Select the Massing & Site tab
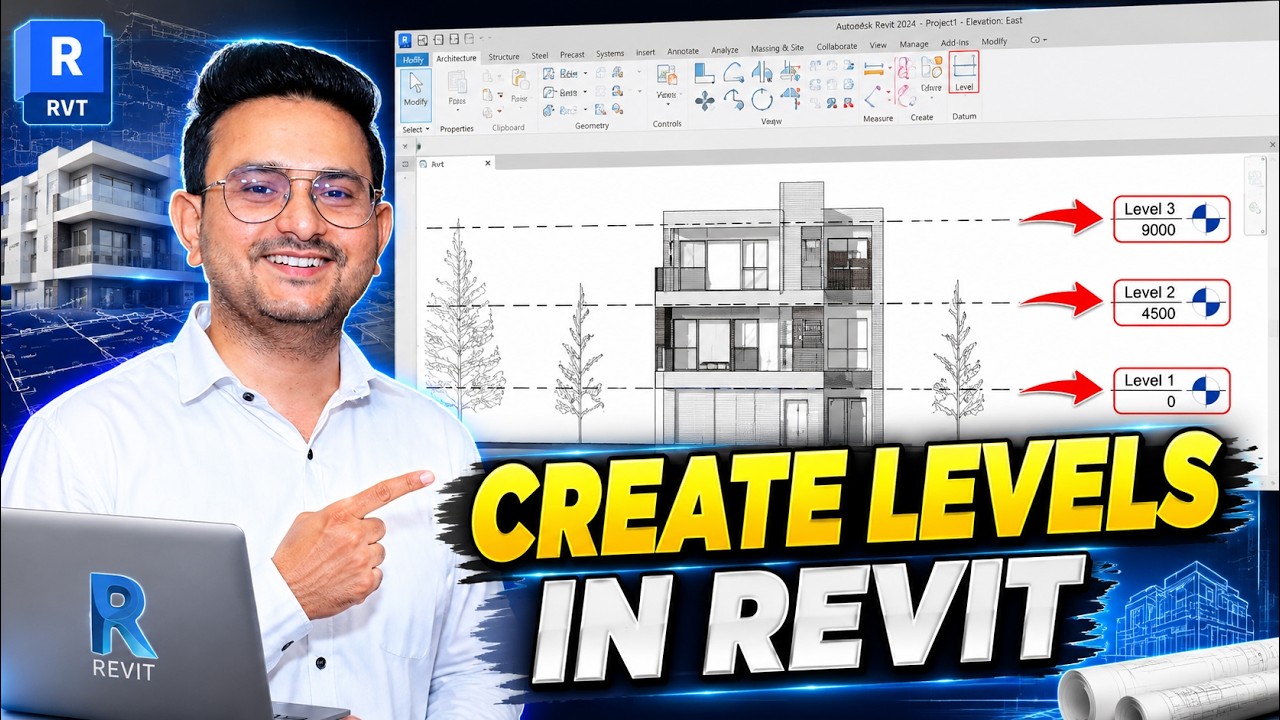 (777, 48)
